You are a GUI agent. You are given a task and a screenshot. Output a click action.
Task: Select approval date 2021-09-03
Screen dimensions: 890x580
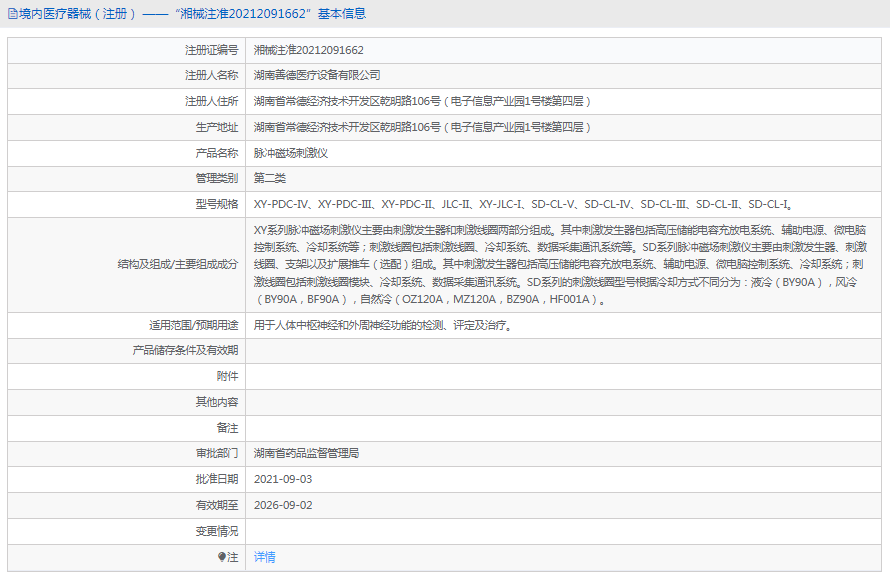283,479
